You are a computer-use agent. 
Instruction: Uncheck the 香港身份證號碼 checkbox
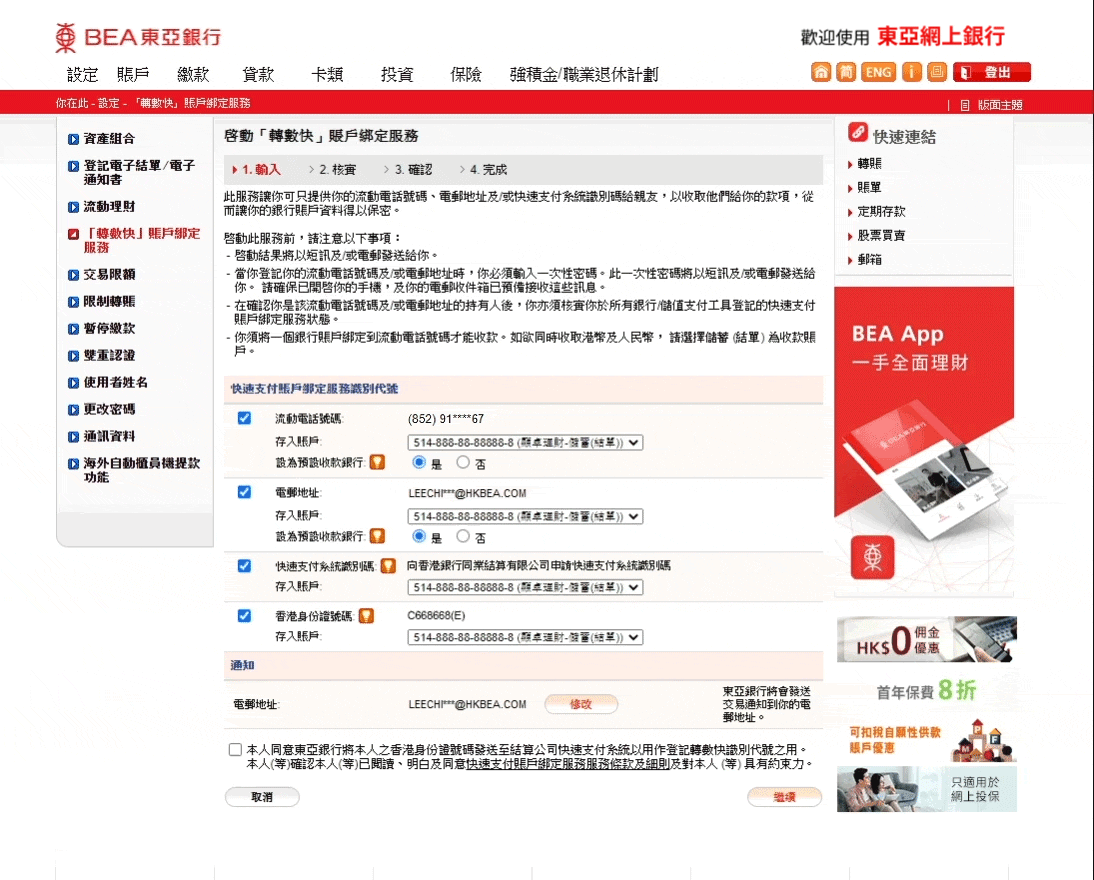[x=244, y=616]
